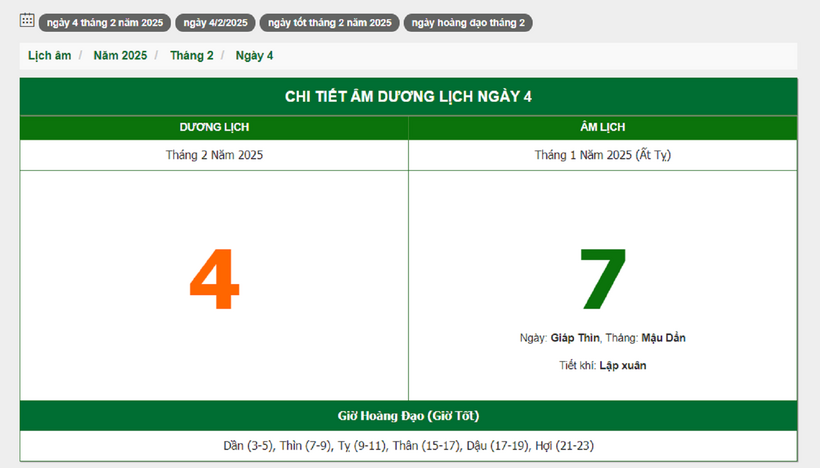Click the 'ÂM LỊCH' column header
The image size is (820, 468).
pos(602,127)
